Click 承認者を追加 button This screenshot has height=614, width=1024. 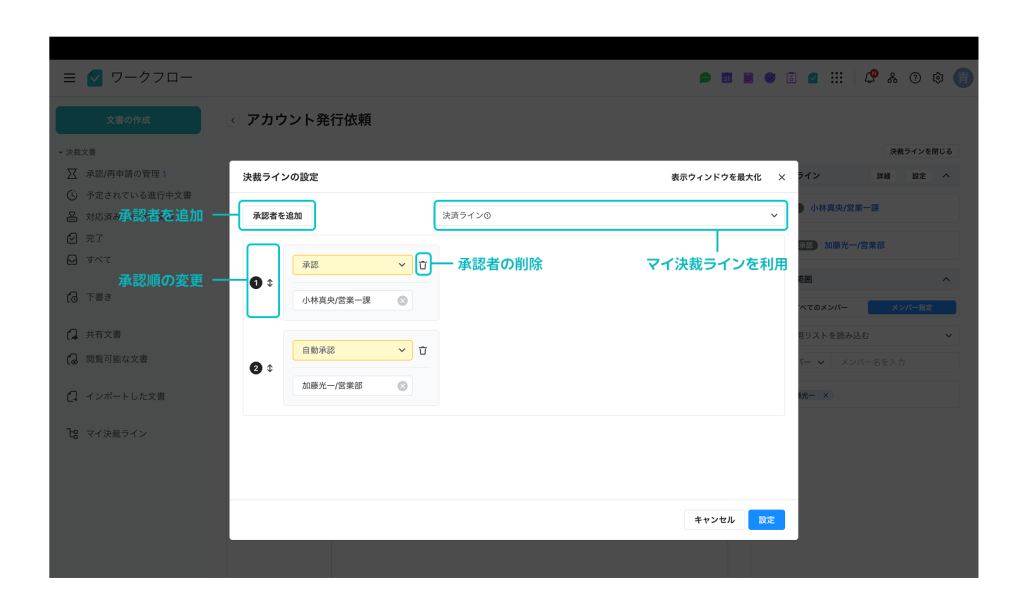(x=277, y=216)
